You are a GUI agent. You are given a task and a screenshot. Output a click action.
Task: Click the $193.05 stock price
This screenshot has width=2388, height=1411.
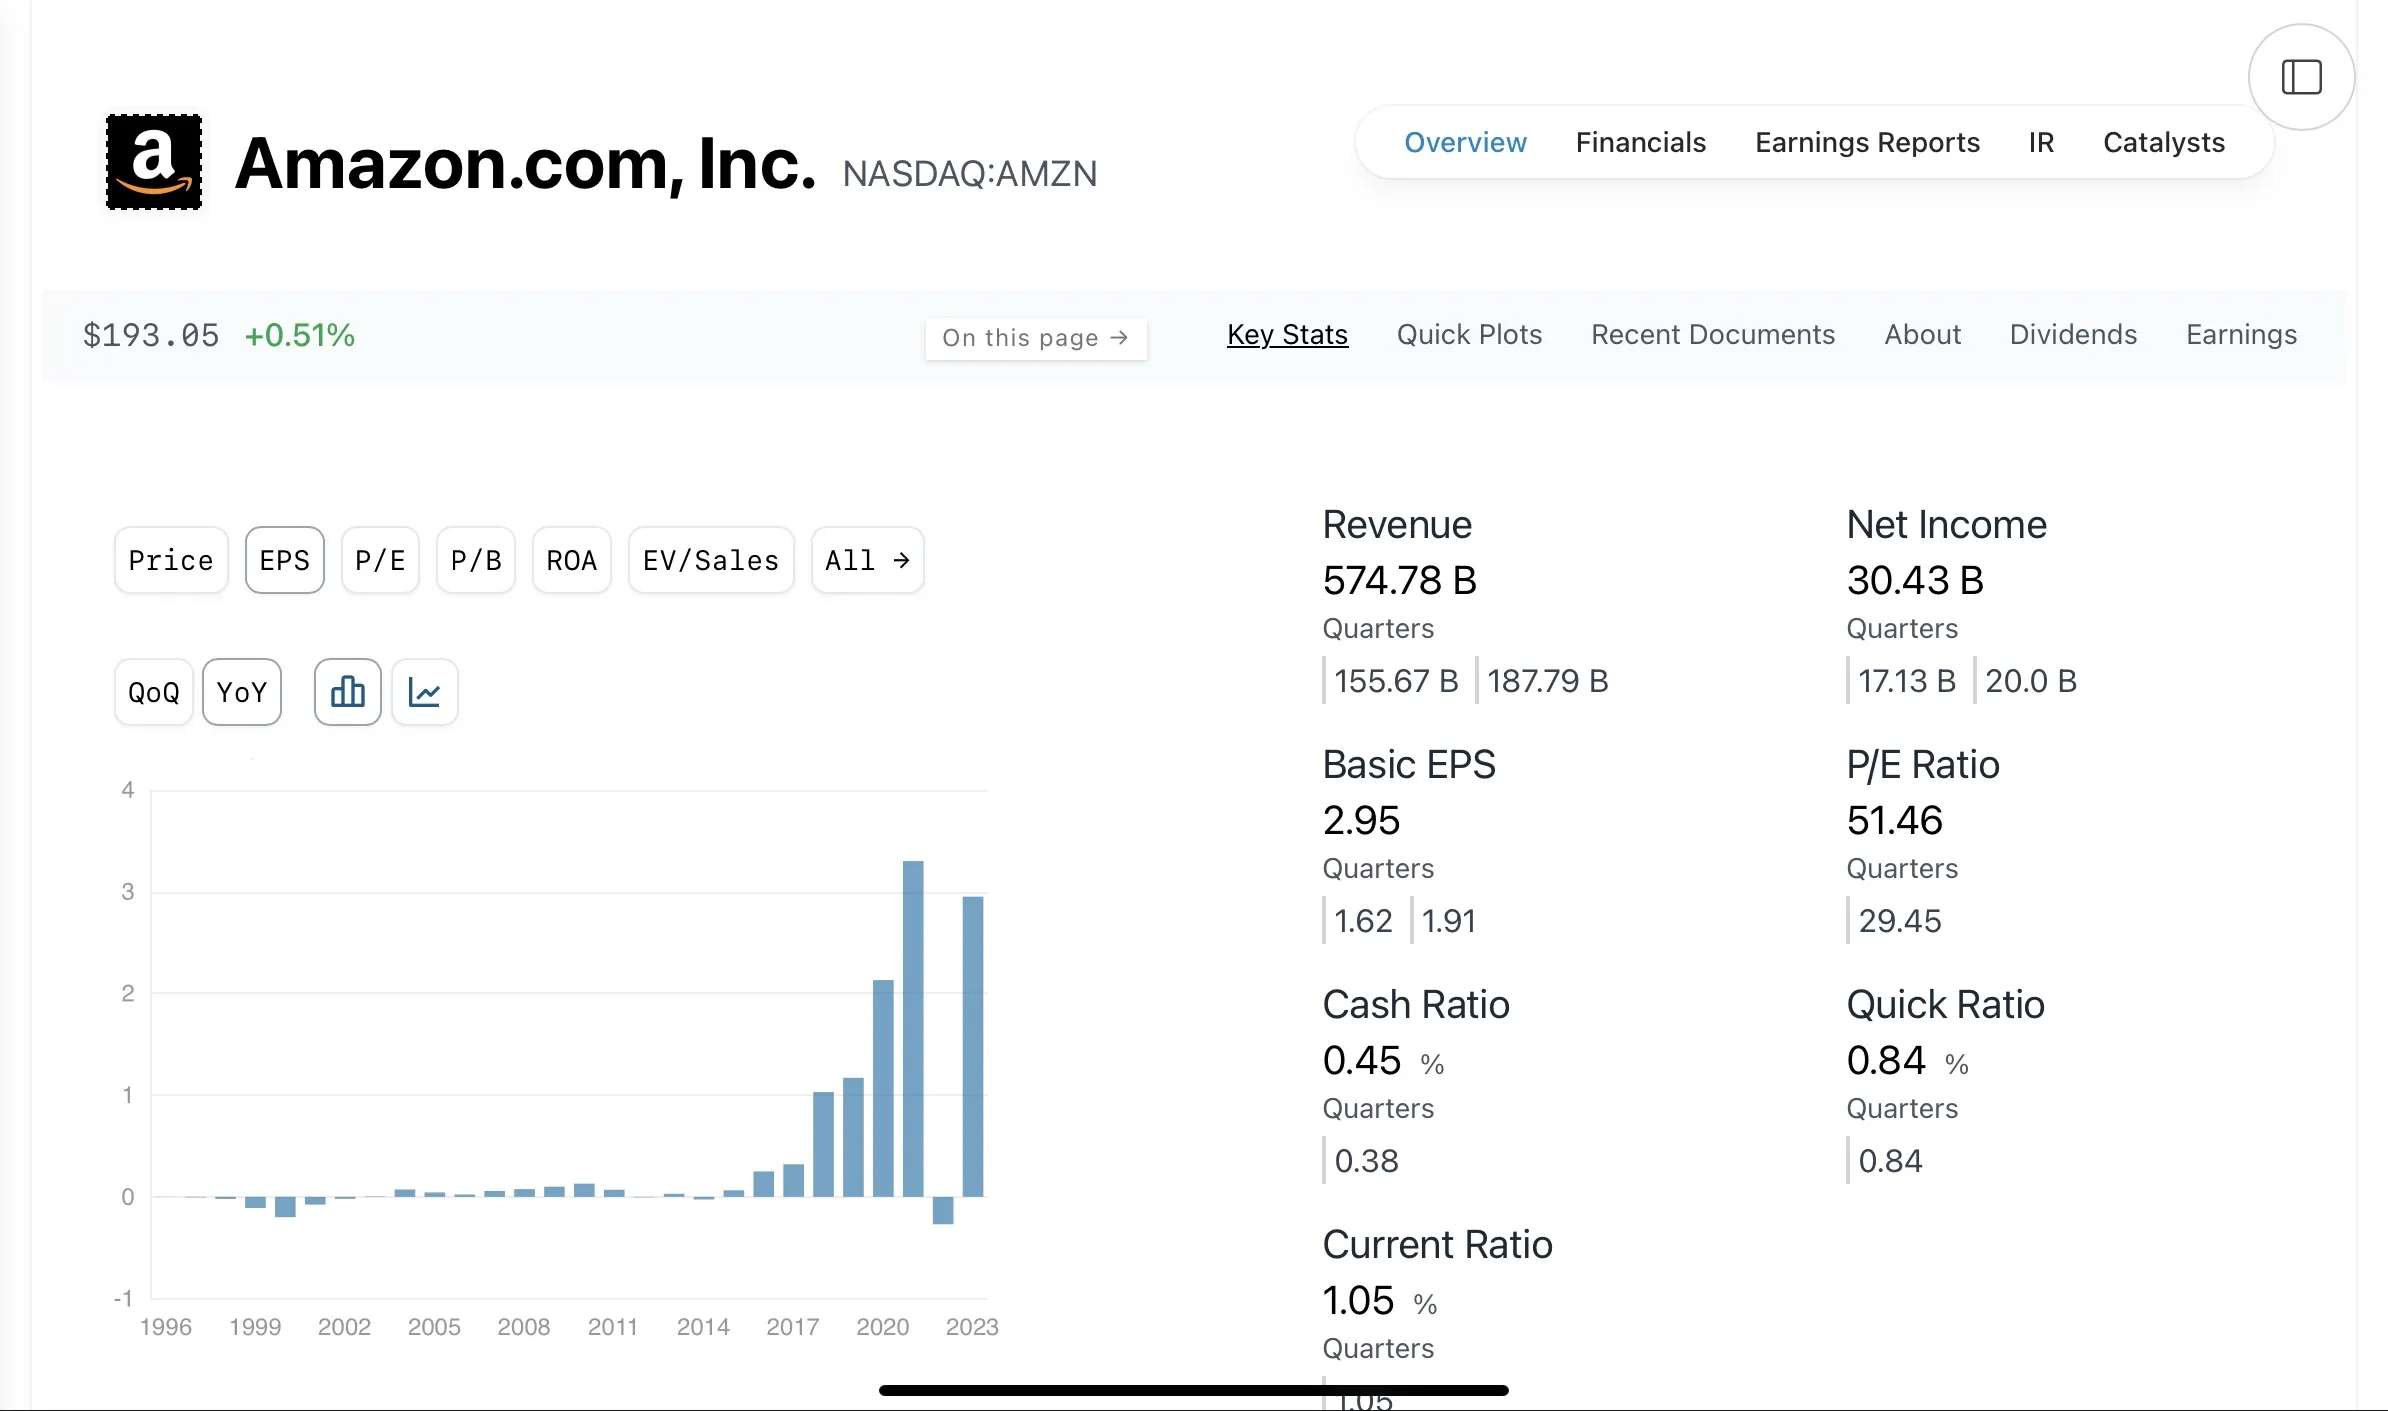pyautogui.click(x=151, y=335)
